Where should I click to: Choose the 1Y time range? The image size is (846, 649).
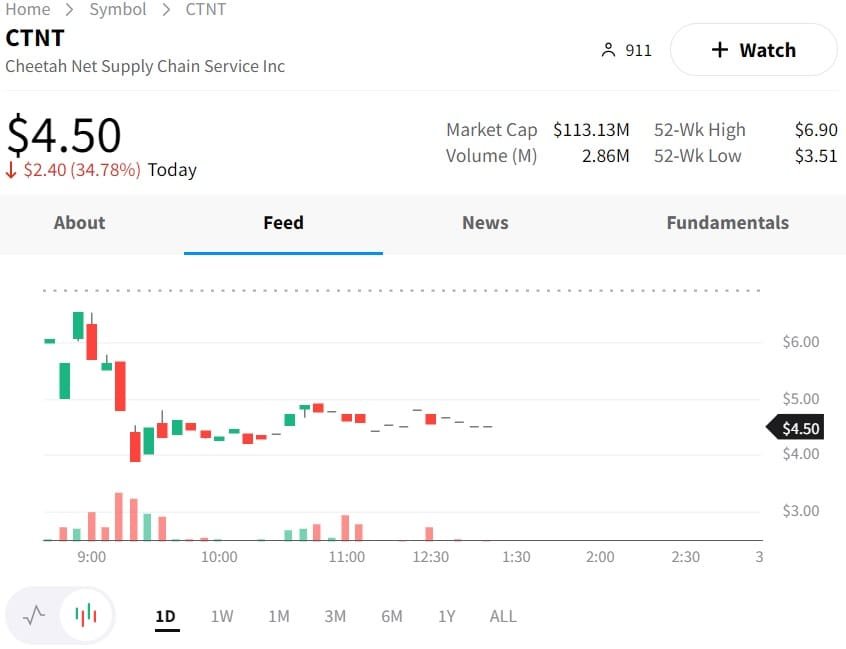coord(447,616)
